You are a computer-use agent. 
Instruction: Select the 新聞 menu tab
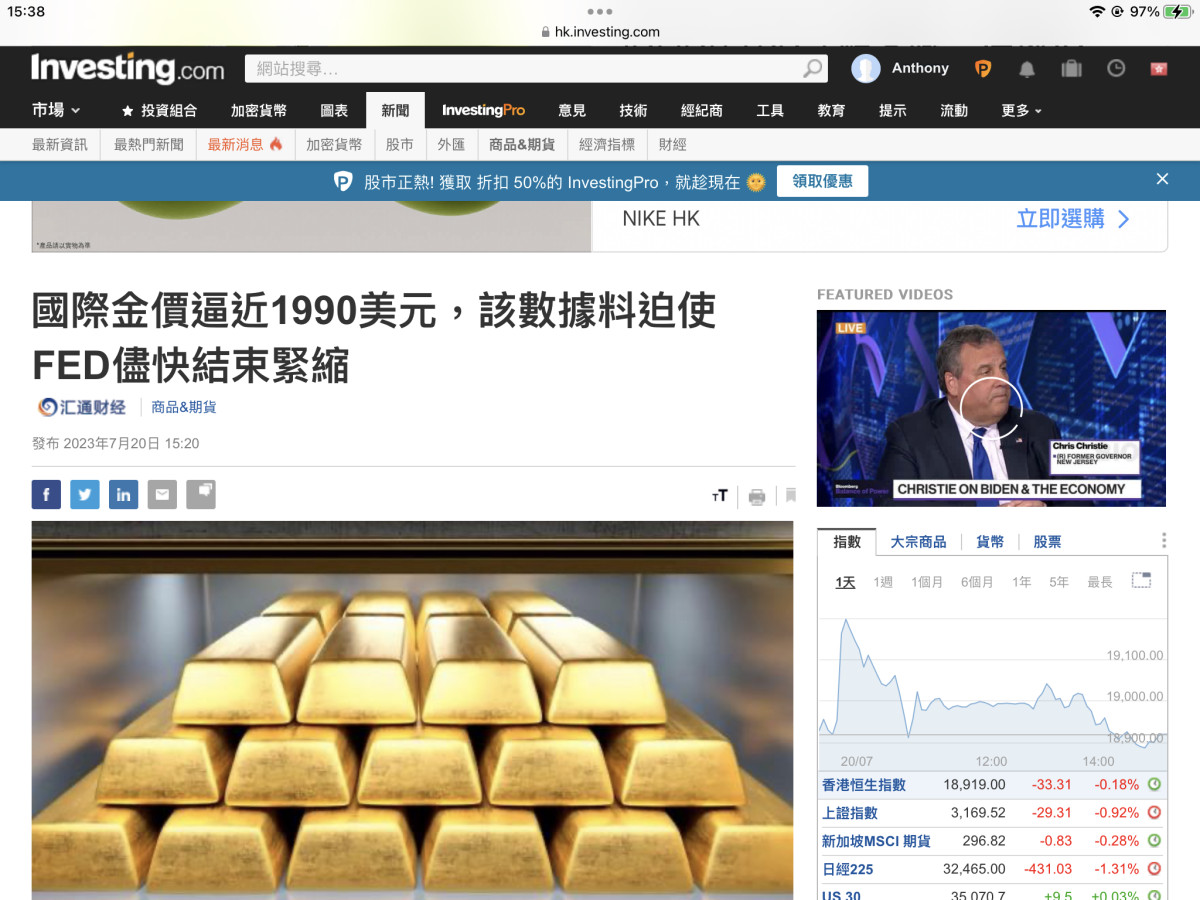pos(395,111)
